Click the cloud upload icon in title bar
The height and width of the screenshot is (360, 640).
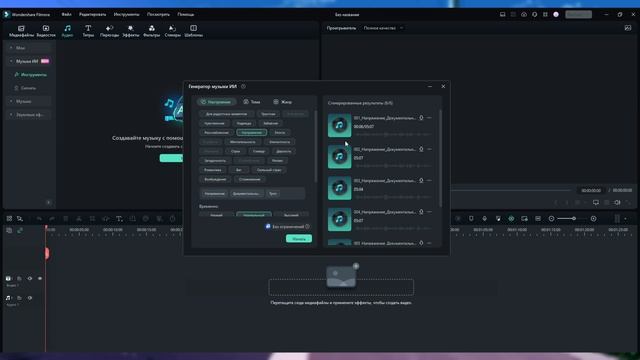(524, 14)
